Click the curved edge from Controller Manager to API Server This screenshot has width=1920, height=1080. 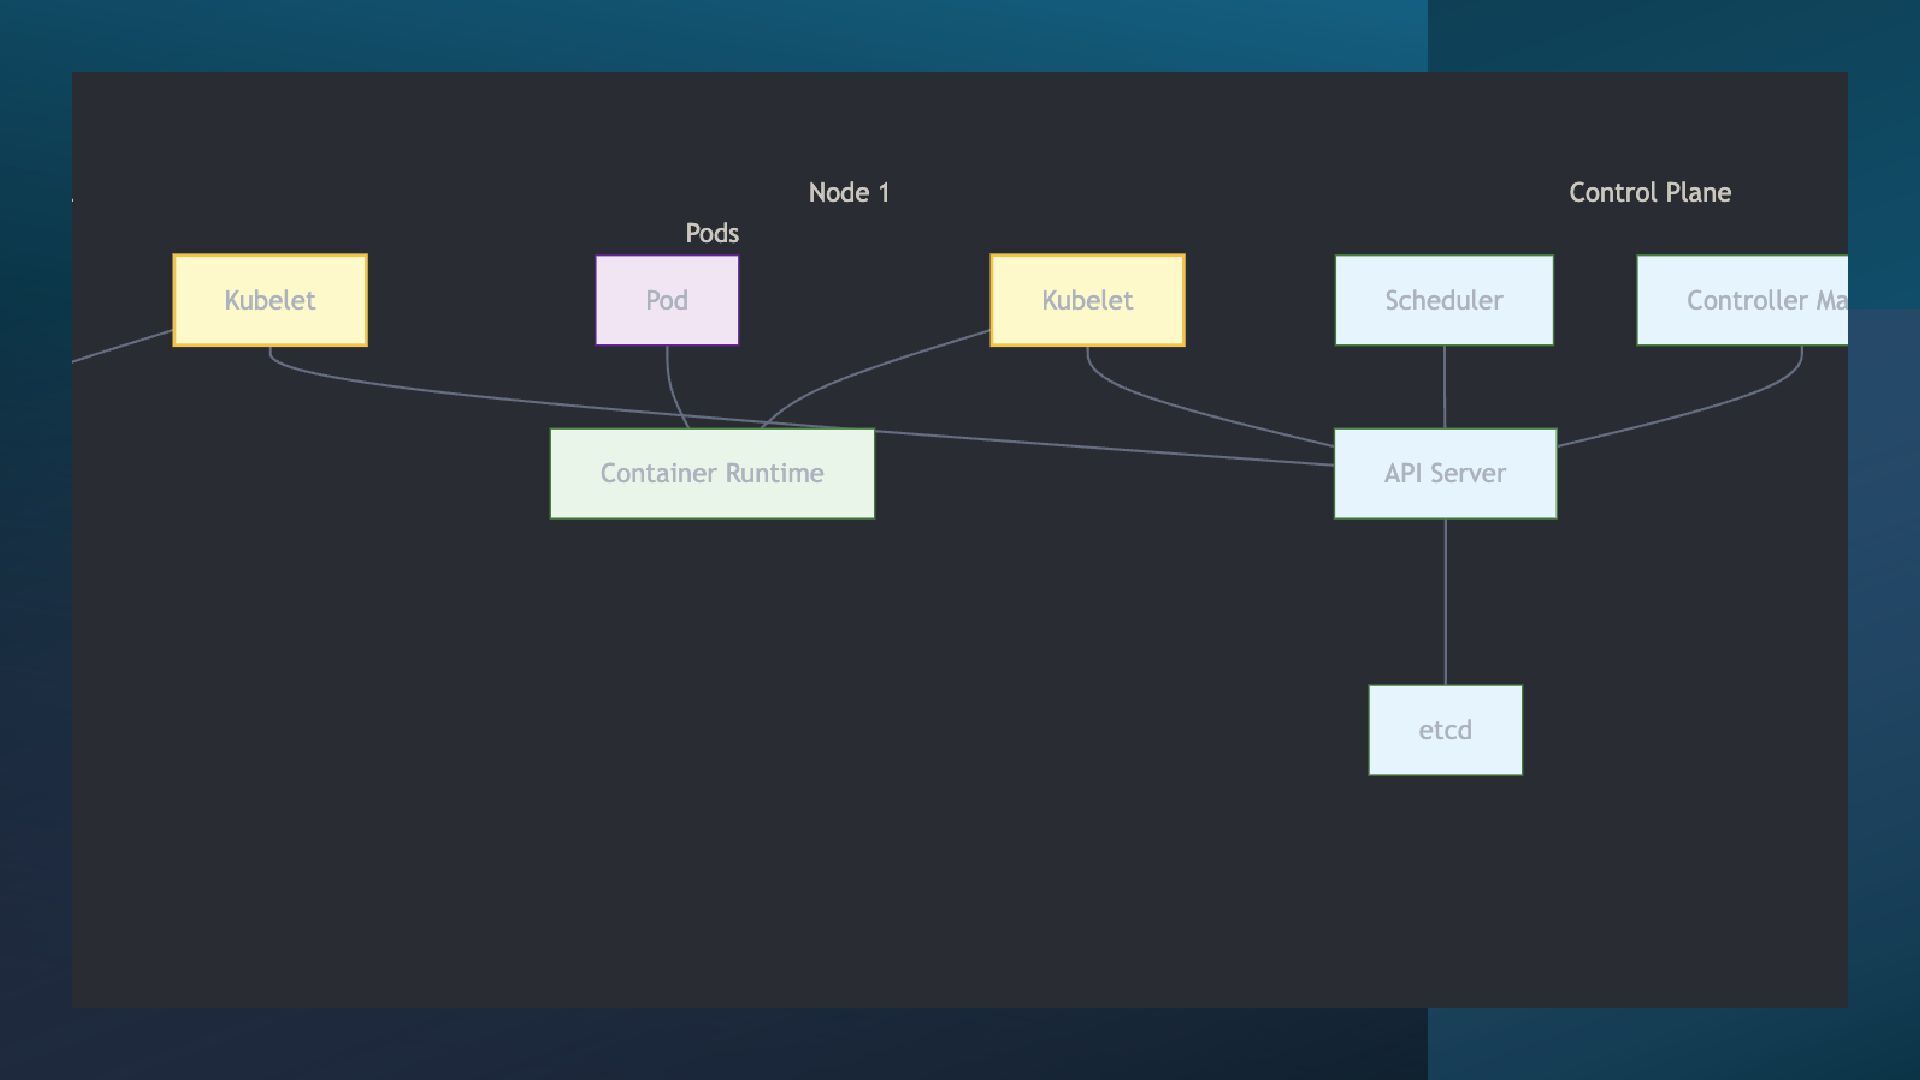click(x=1700, y=410)
